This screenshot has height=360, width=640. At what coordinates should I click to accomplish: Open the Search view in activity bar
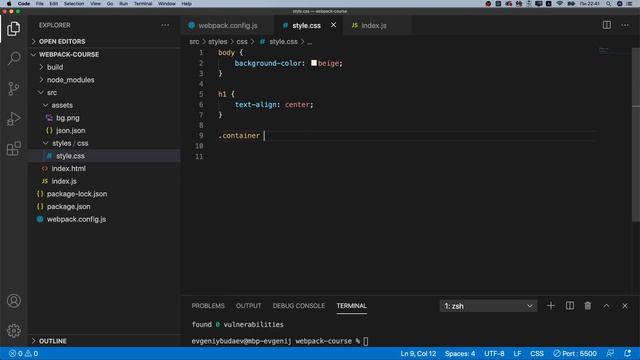click(13, 58)
